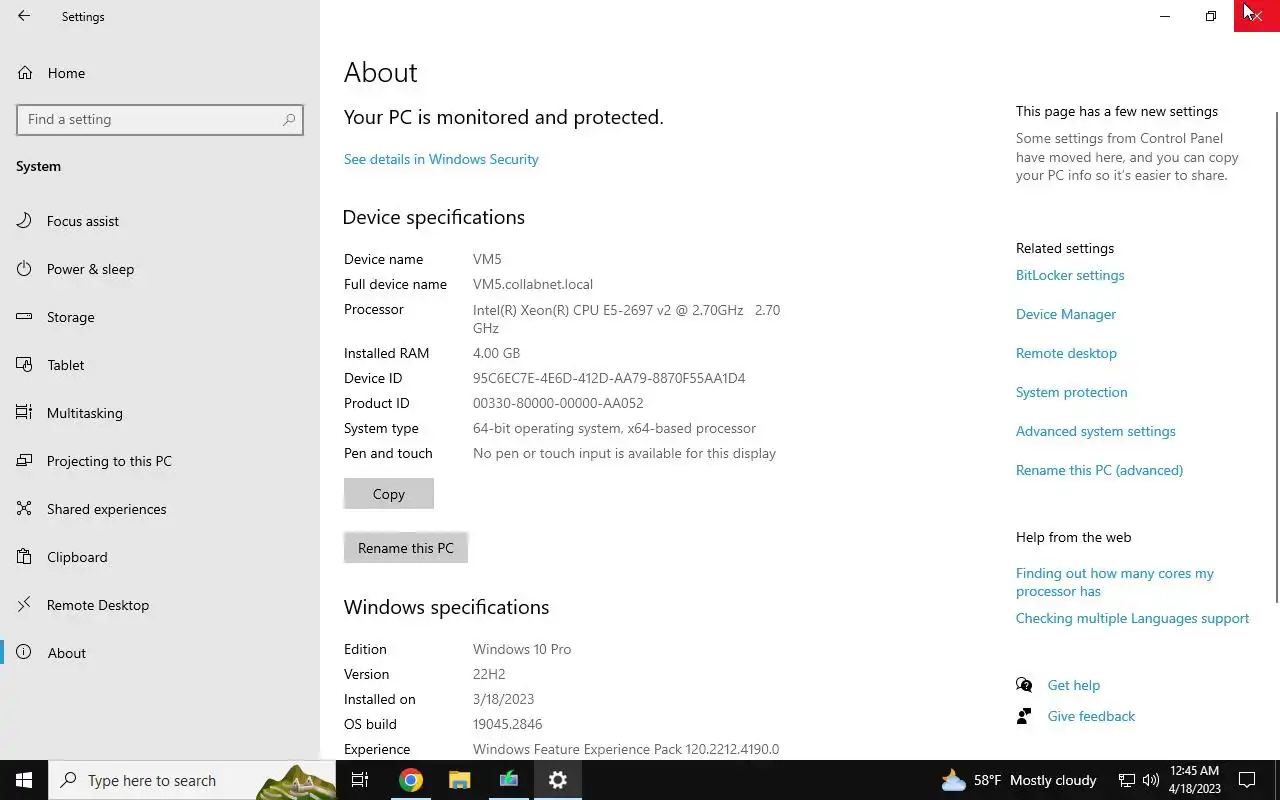Click the Get help chat icon
Image resolution: width=1280 pixels, height=800 pixels.
pyautogui.click(x=1024, y=685)
